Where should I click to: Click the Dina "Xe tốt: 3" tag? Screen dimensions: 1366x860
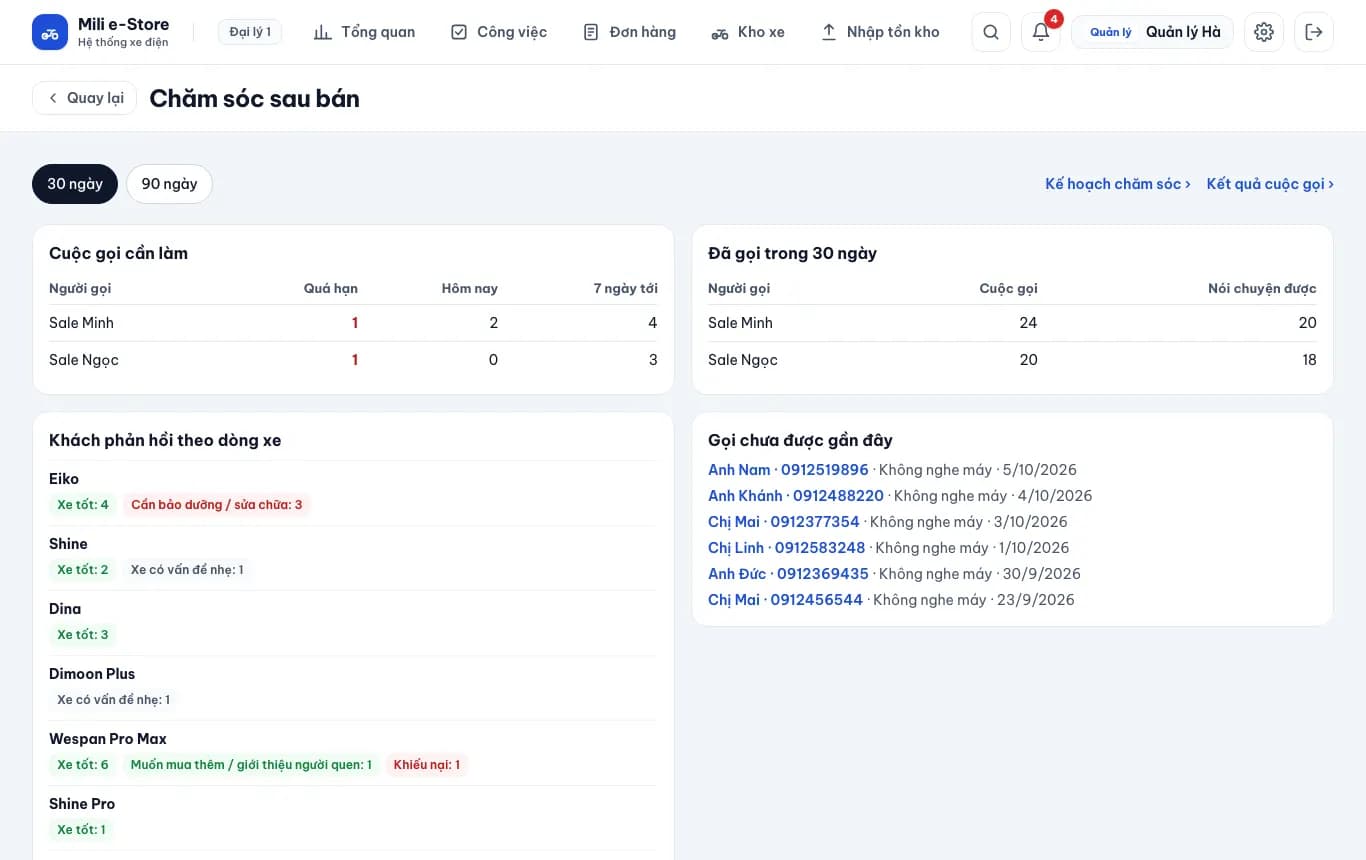click(83, 635)
